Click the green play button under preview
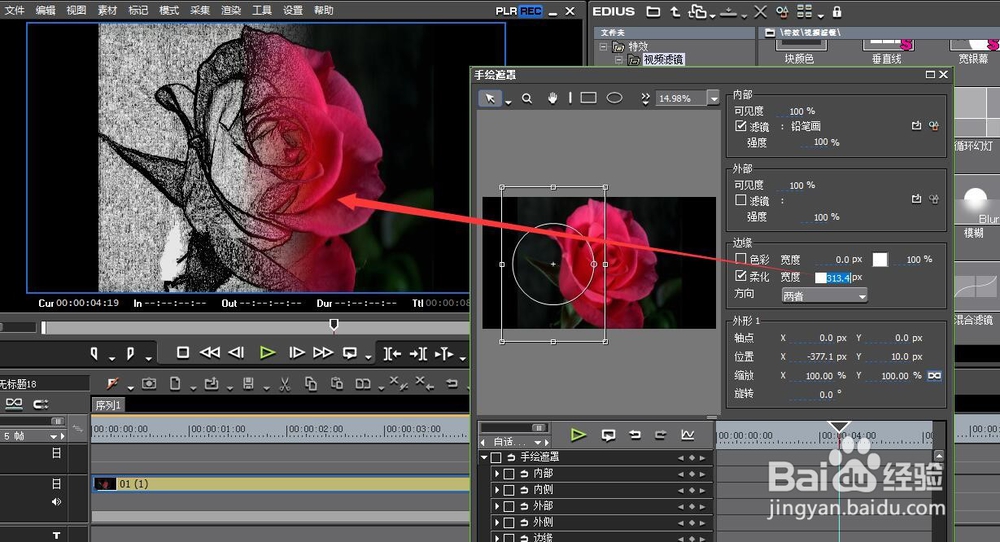This screenshot has width=1000, height=542. 267,352
